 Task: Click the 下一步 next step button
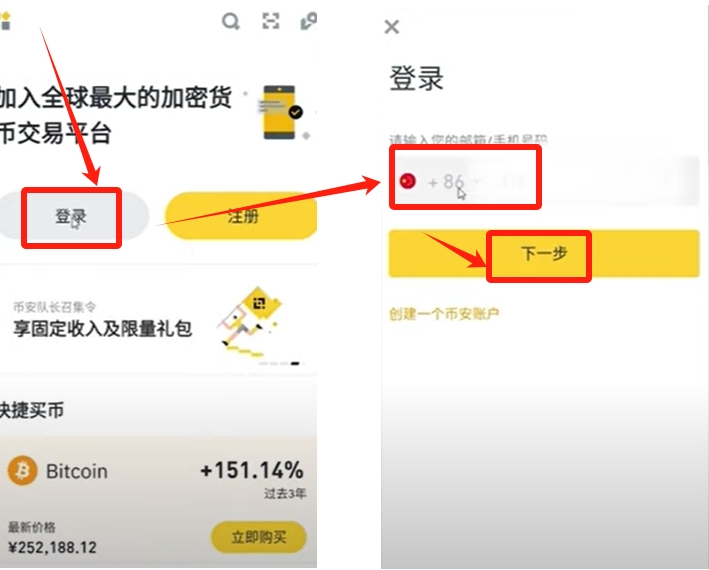(544, 253)
